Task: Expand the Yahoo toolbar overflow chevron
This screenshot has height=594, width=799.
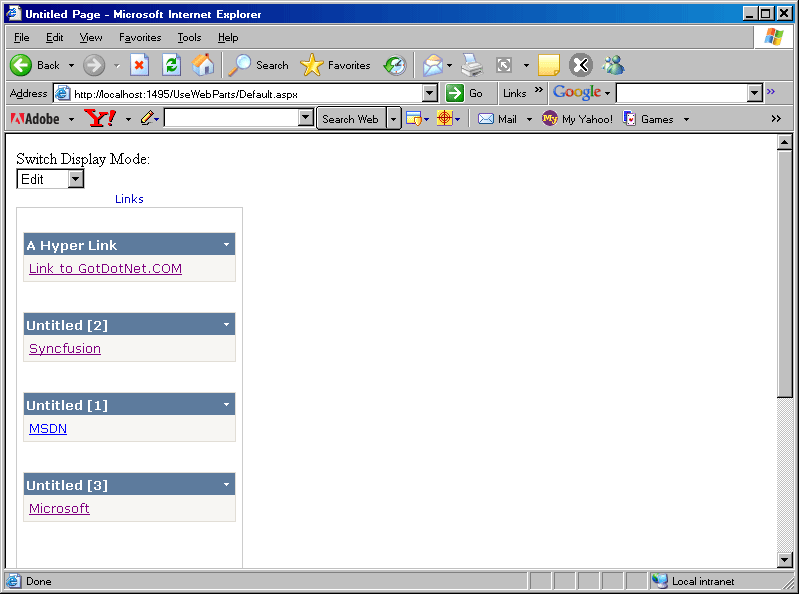Action: pos(776,119)
